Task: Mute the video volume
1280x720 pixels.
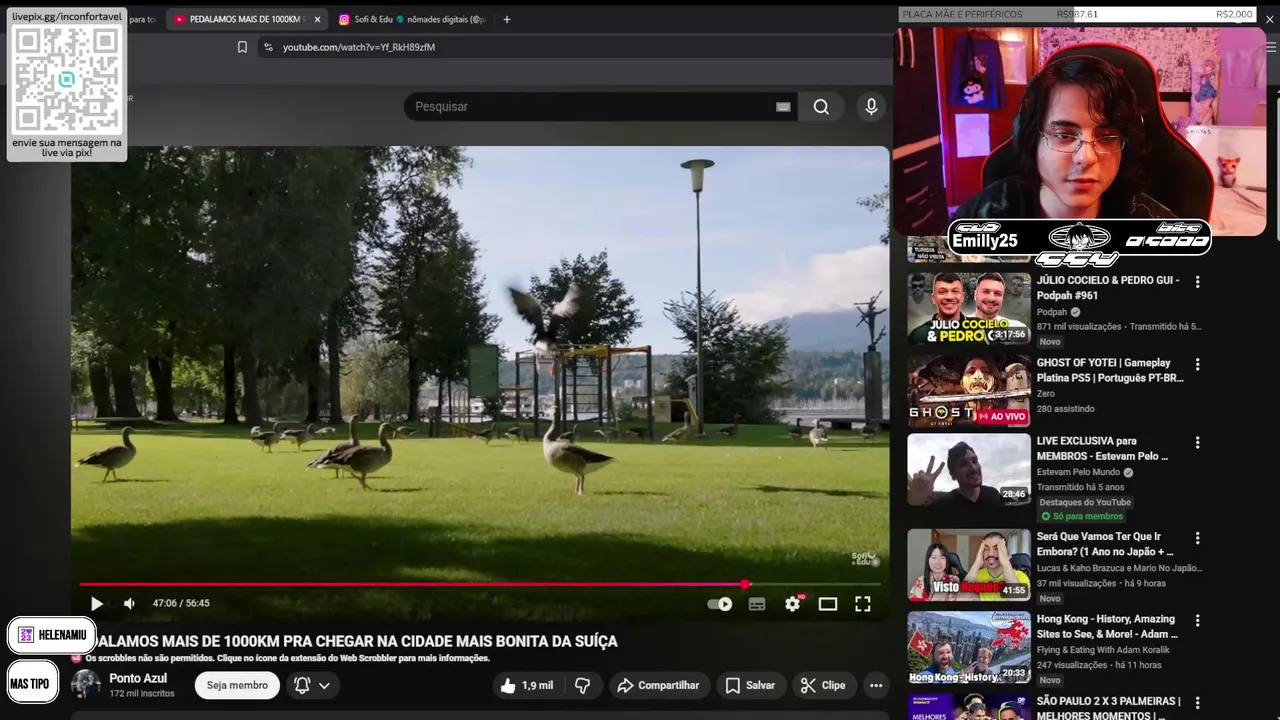Action: (129, 604)
